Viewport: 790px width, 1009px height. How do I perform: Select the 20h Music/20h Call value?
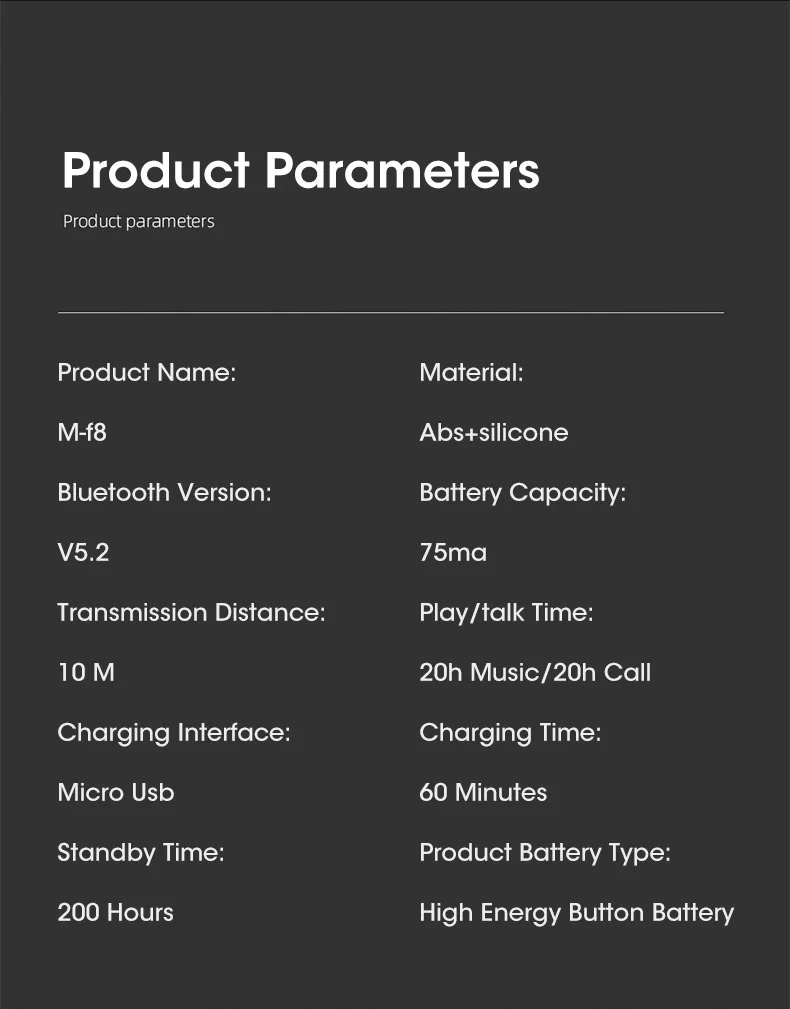coord(535,672)
